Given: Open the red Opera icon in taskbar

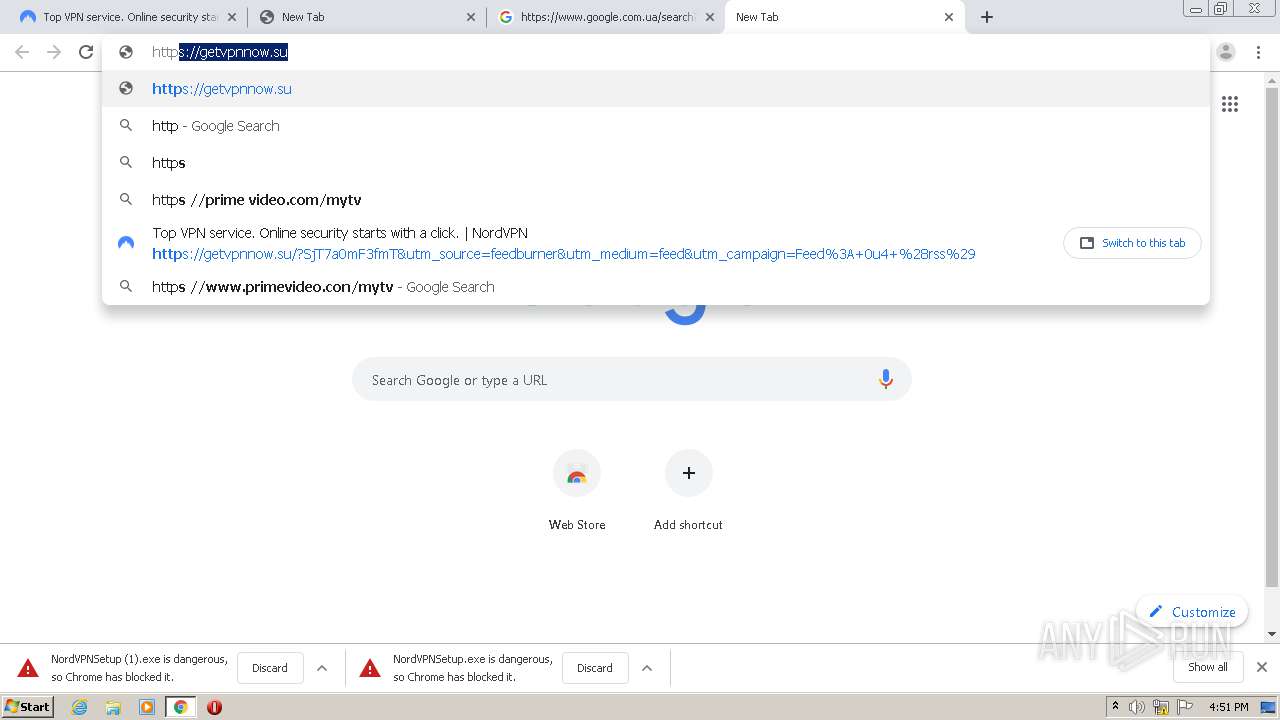Looking at the screenshot, I should [x=214, y=707].
